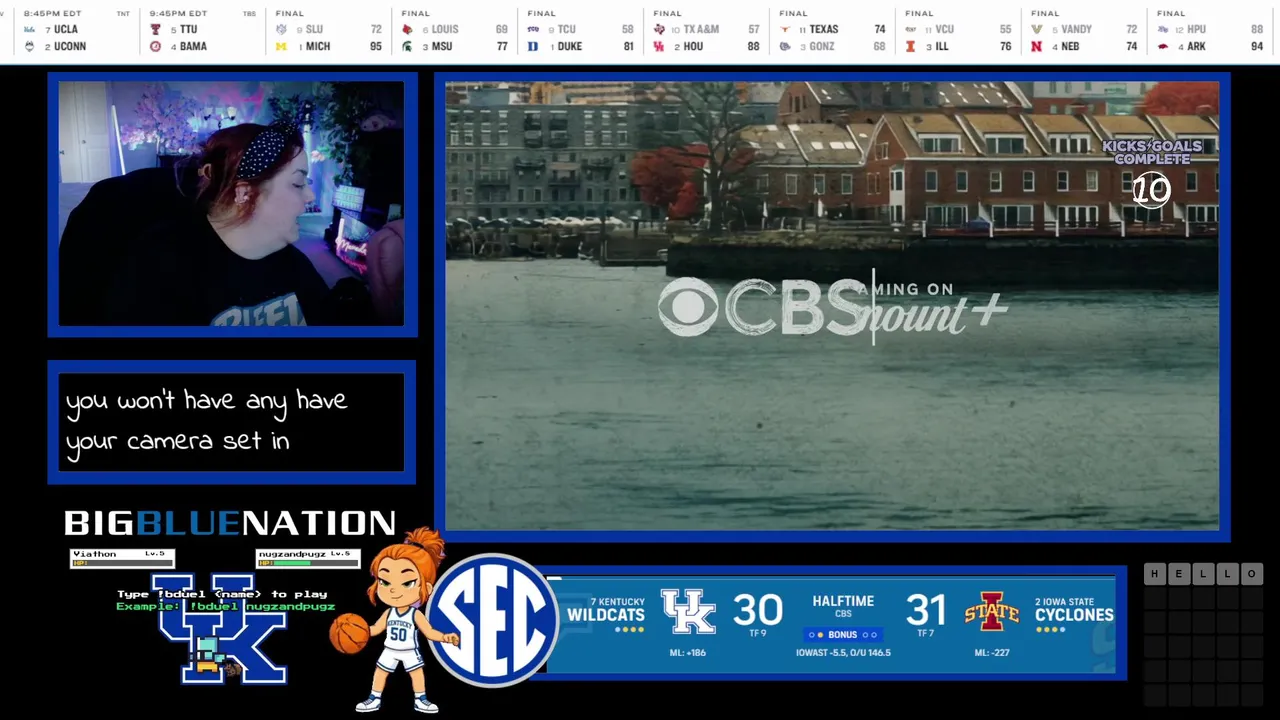Click the live caption text box
The height and width of the screenshot is (720, 1280).
[231, 422]
